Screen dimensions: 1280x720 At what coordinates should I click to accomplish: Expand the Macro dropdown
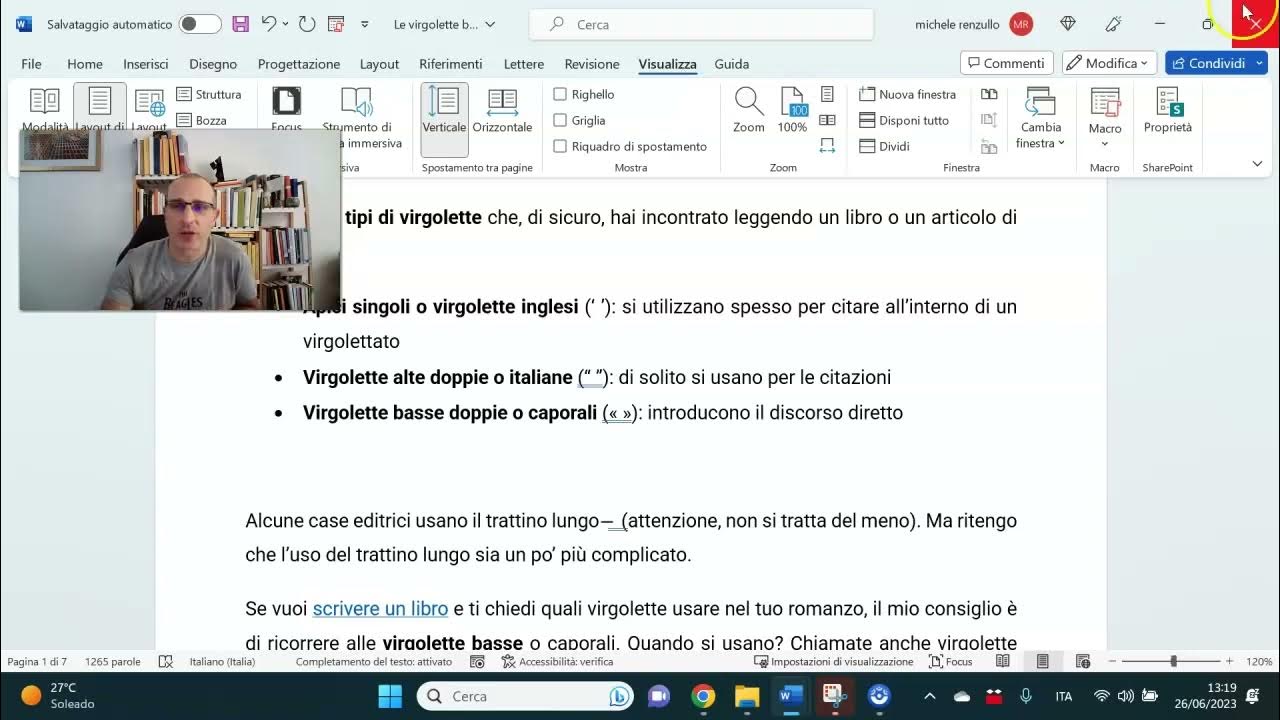(1105, 145)
